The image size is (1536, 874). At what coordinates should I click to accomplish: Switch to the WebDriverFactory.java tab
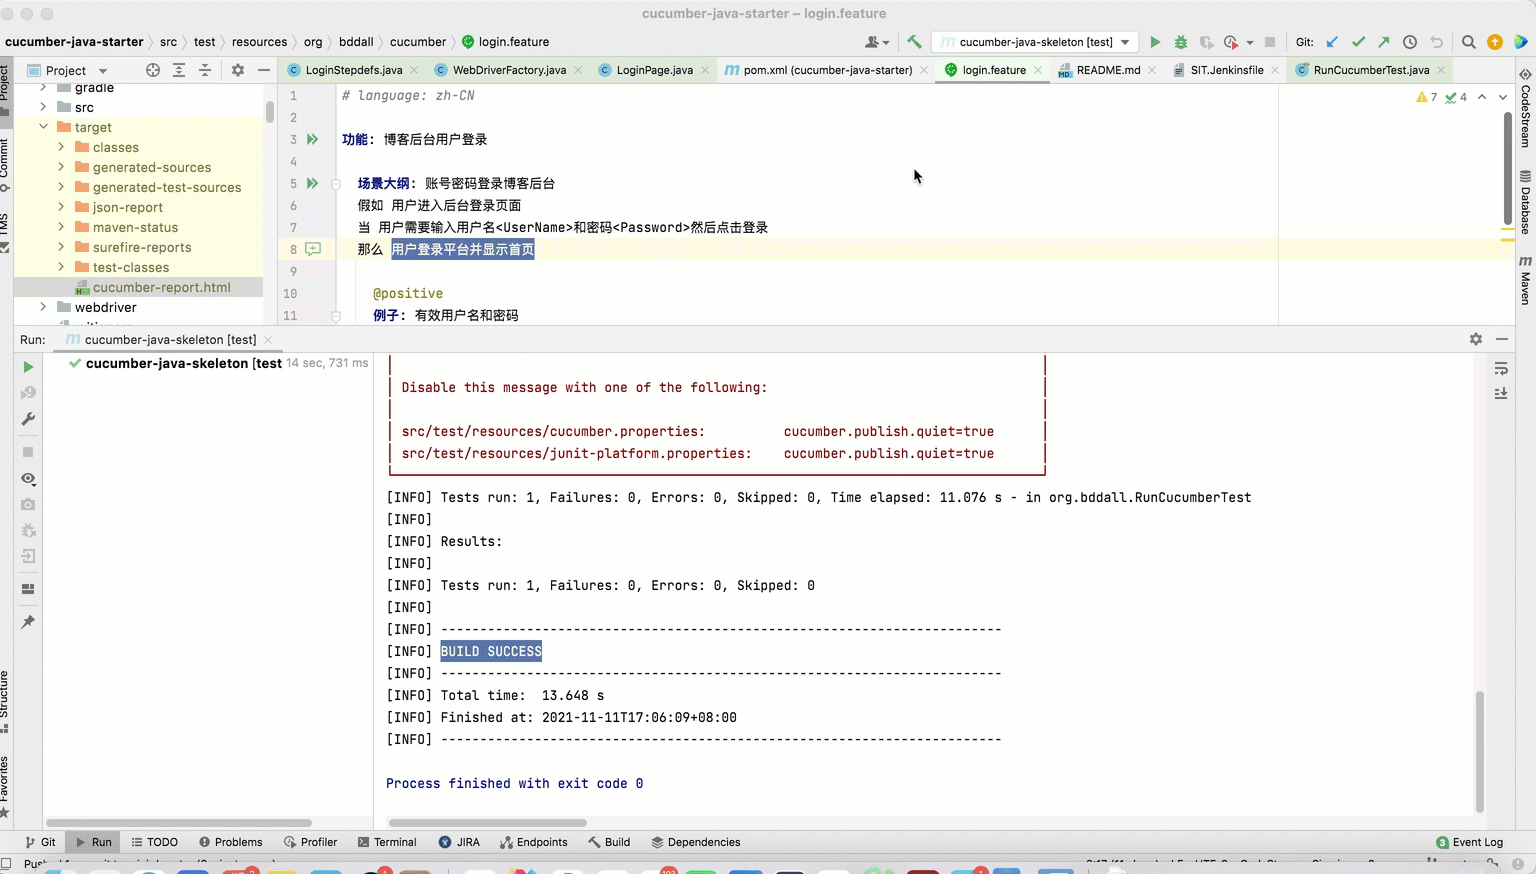(509, 70)
